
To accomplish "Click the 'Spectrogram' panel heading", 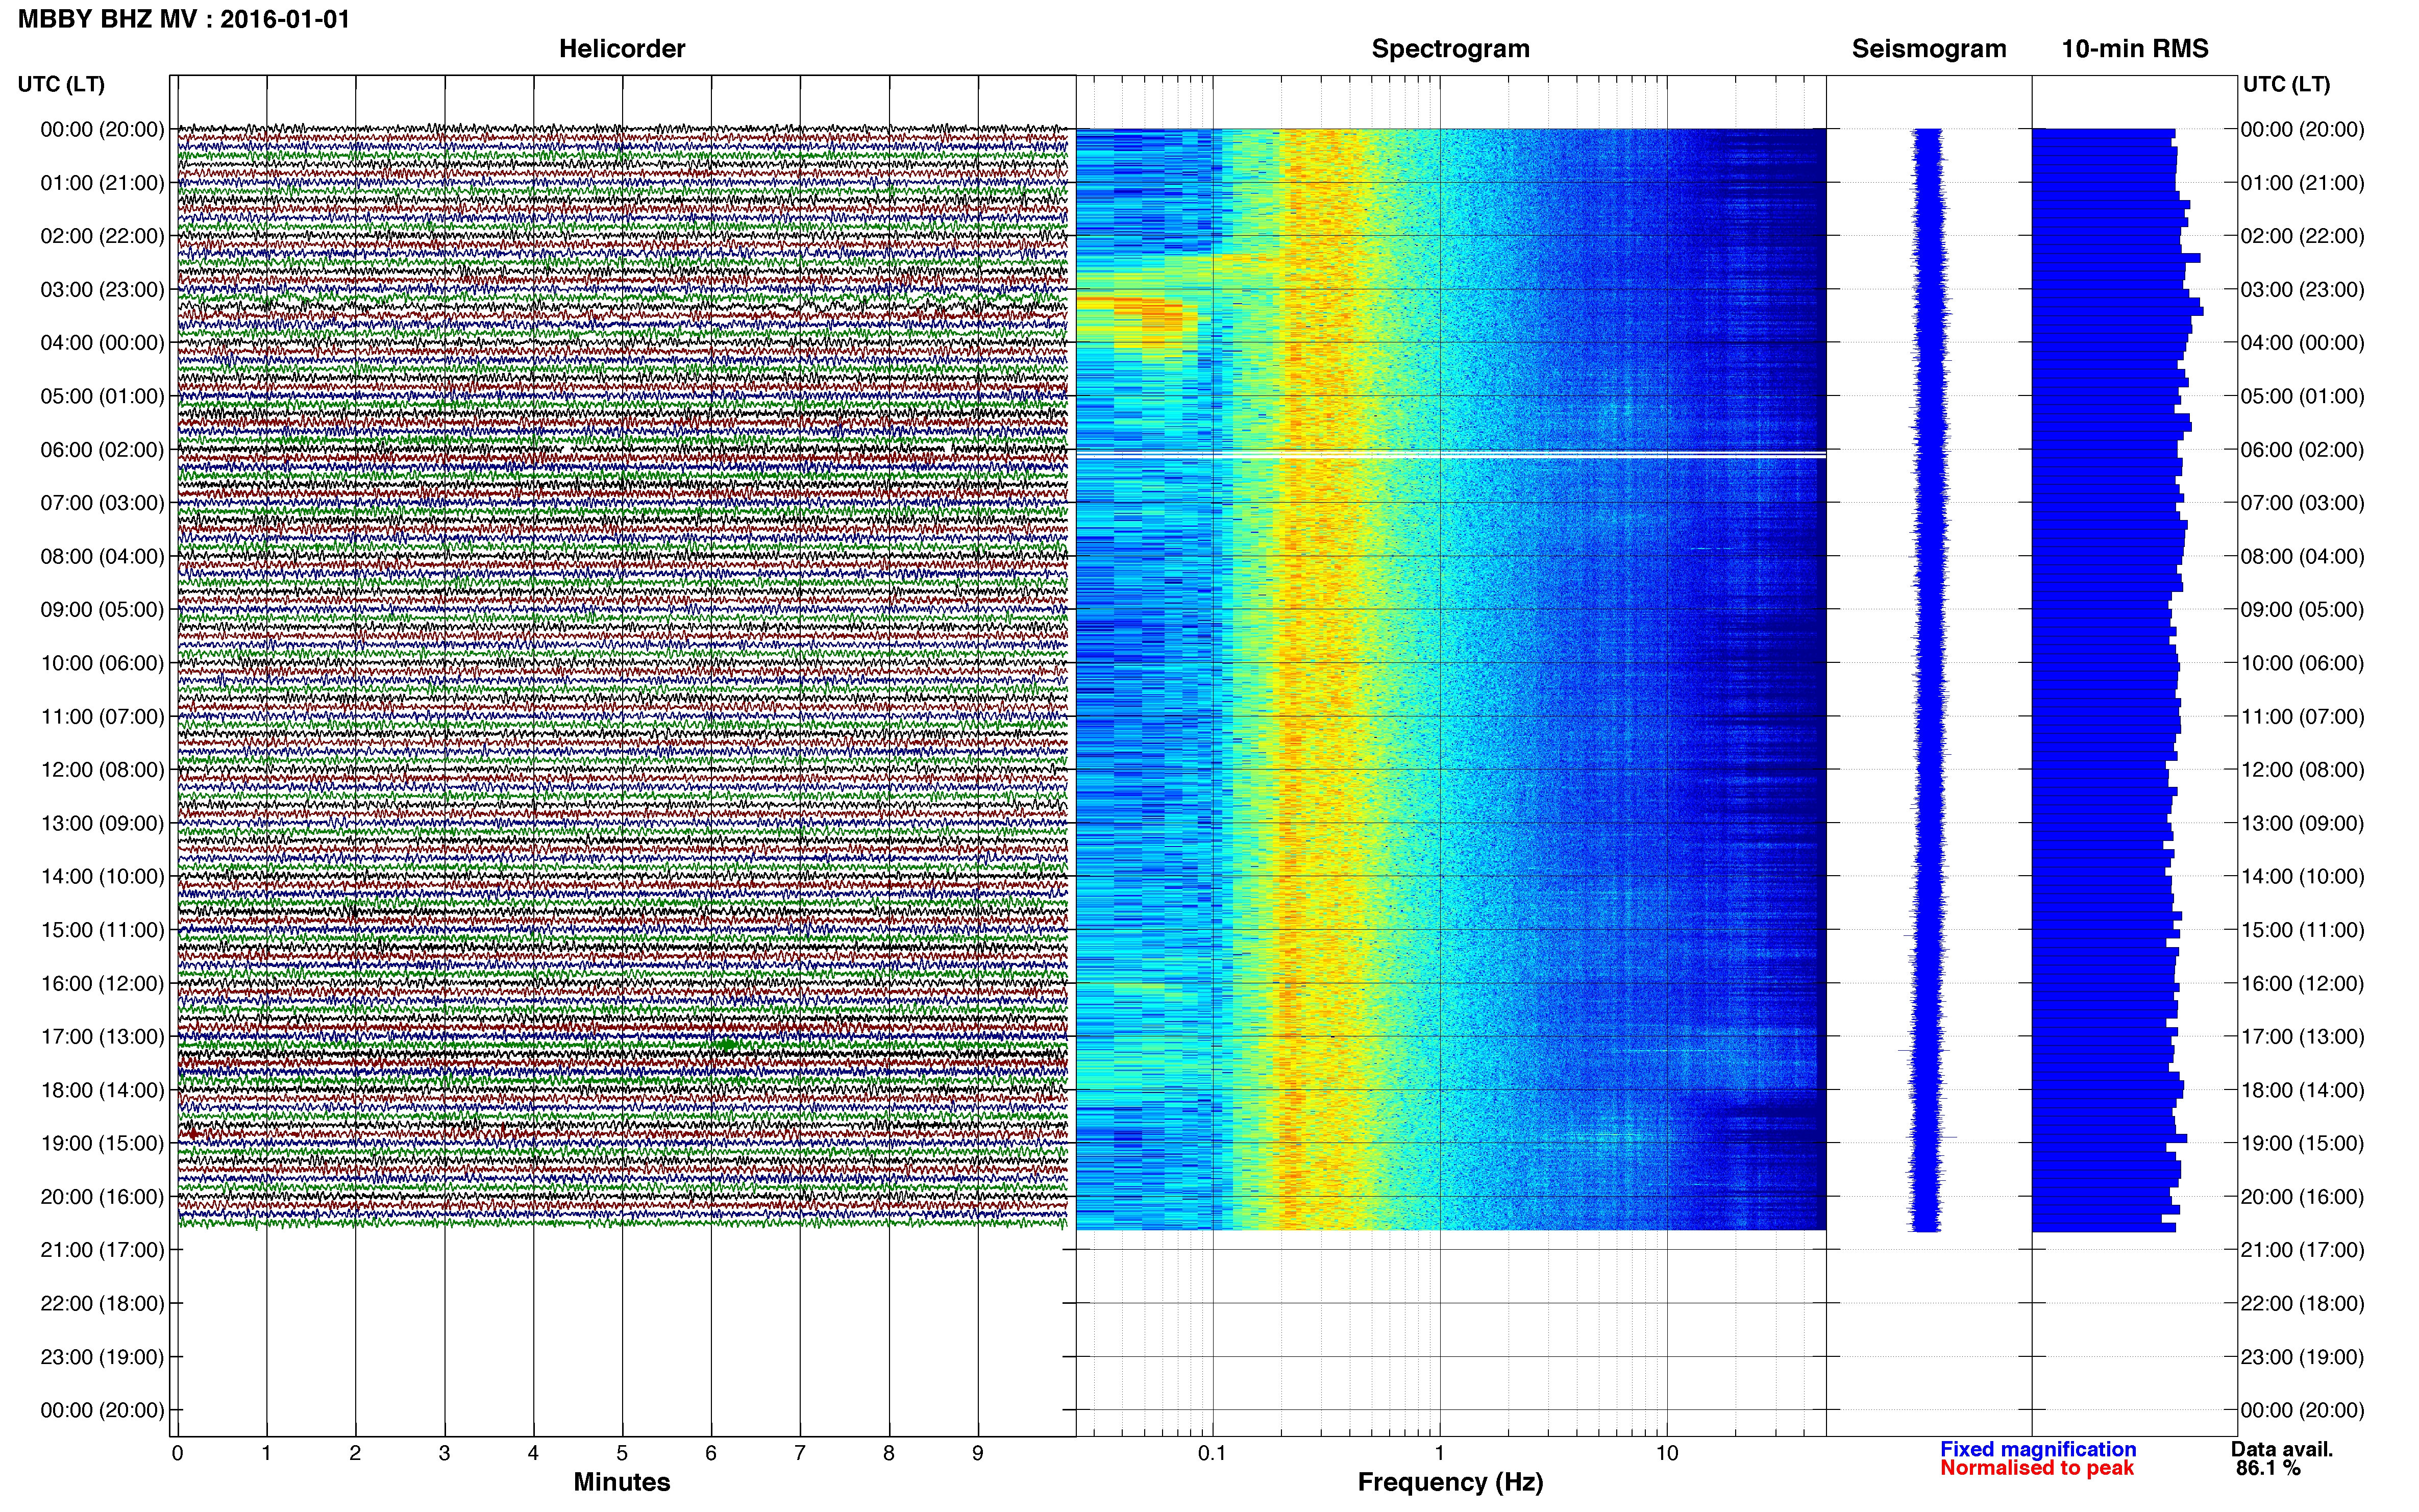I will [x=1450, y=49].
